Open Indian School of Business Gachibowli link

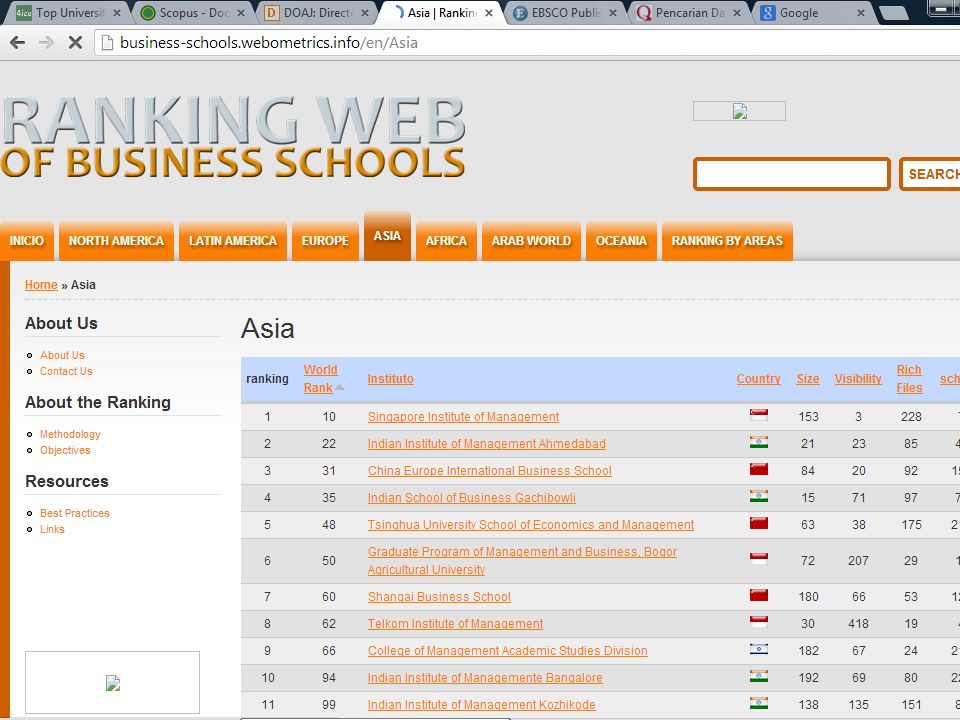point(471,498)
